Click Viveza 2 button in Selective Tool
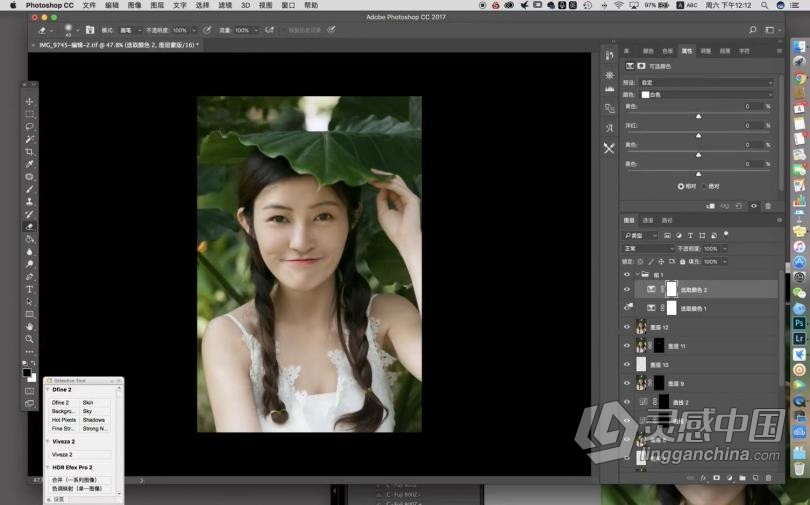This screenshot has height=505, width=810. (80, 454)
